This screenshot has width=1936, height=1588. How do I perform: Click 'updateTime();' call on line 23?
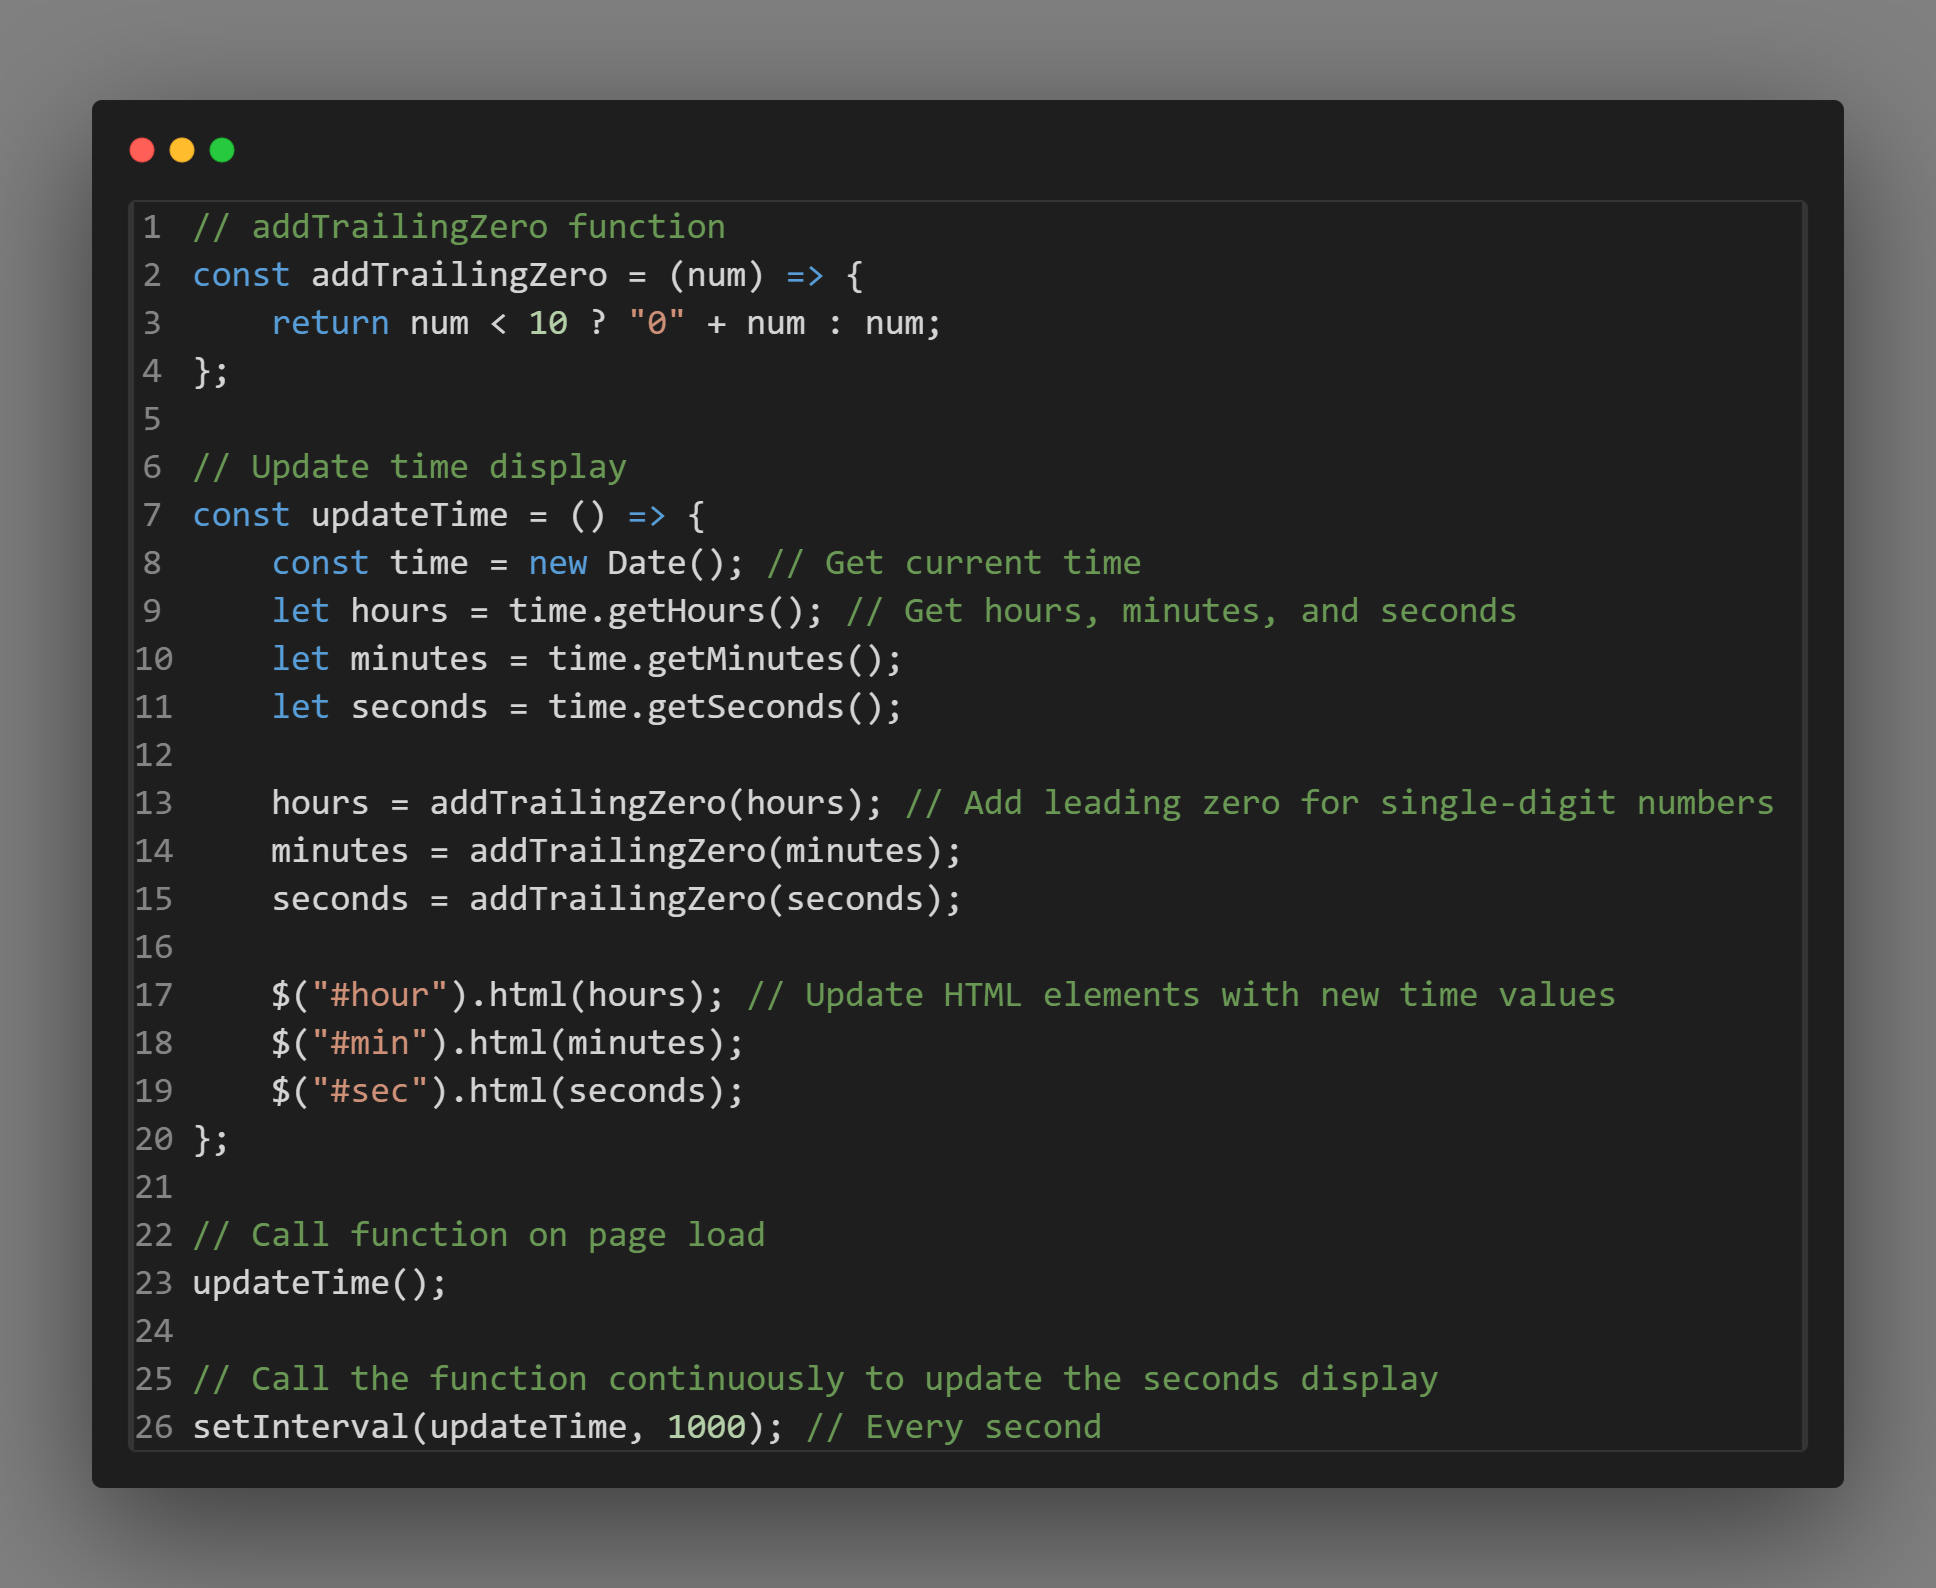pos(320,1283)
